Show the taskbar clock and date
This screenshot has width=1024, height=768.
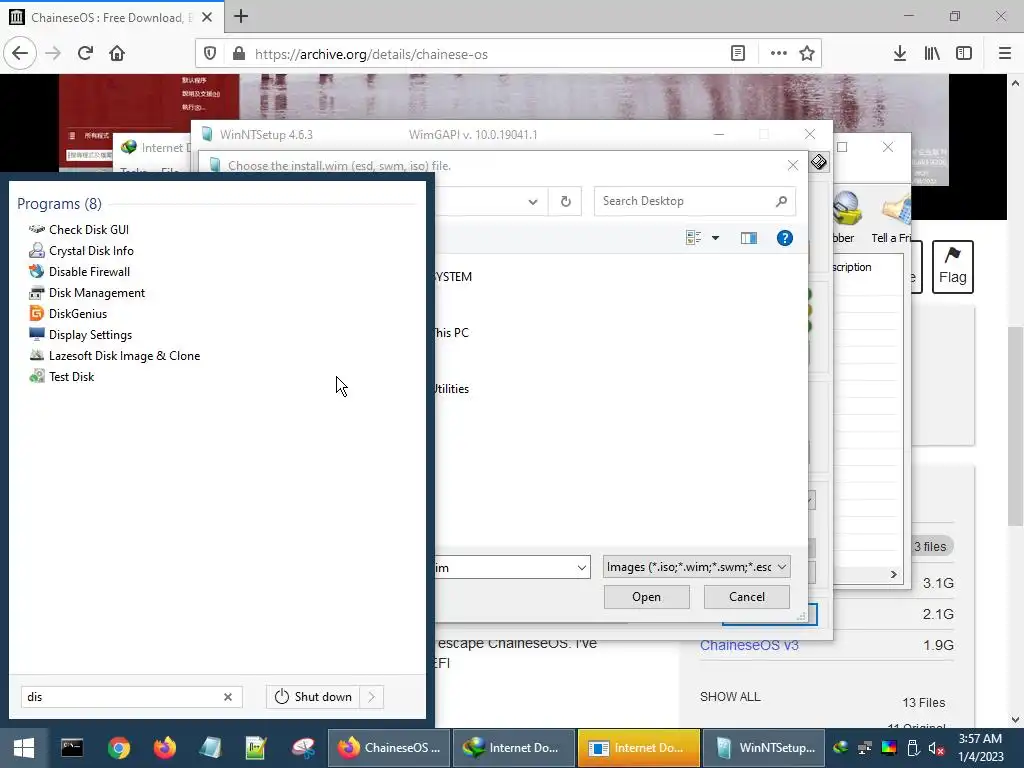(x=980, y=748)
